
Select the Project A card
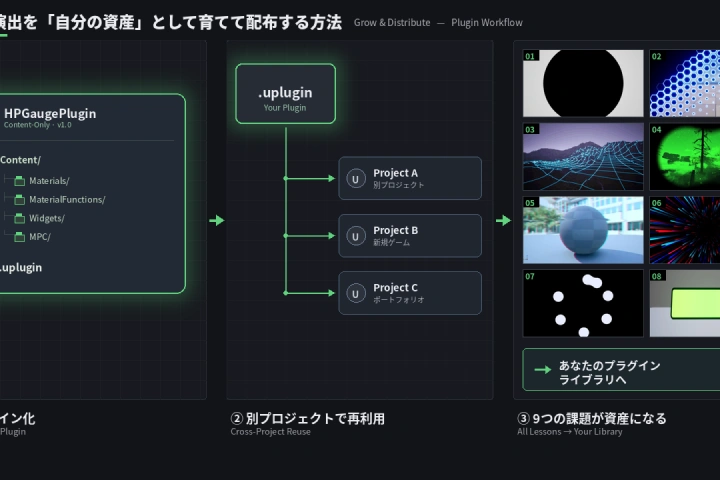tap(410, 178)
